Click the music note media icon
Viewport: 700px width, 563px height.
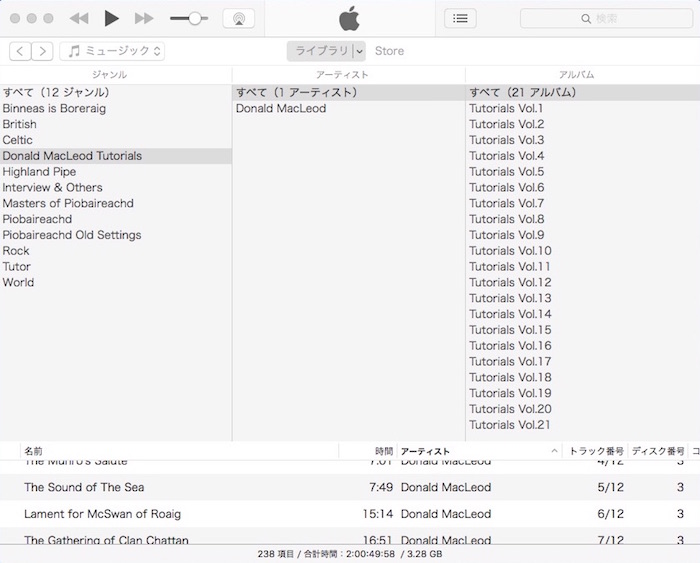(x=73, y=51)
